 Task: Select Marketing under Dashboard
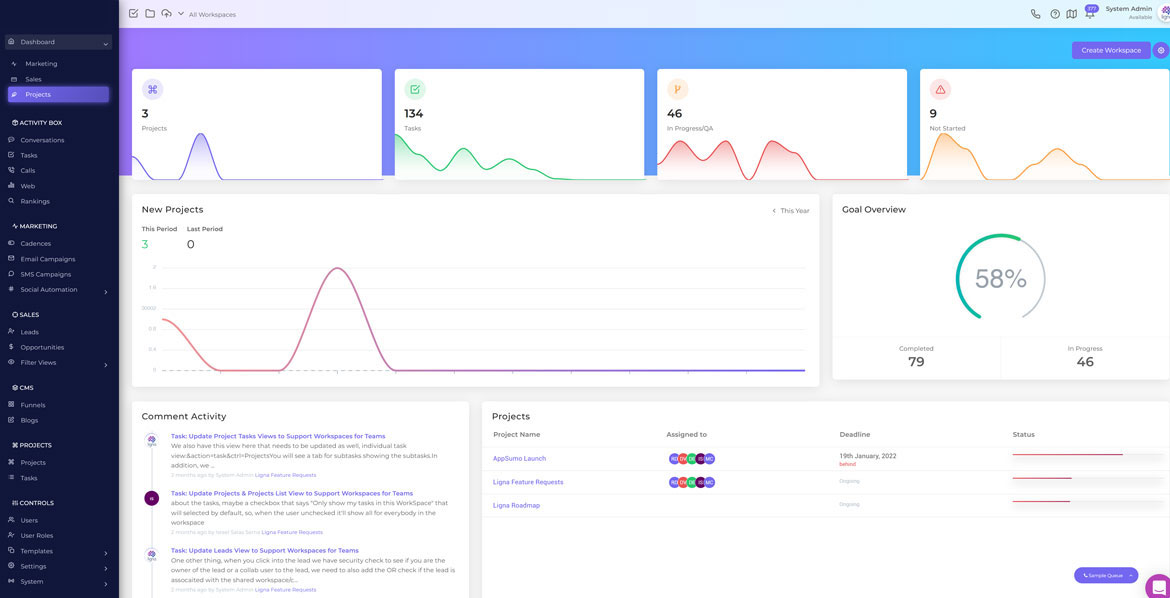click(41, 64)
